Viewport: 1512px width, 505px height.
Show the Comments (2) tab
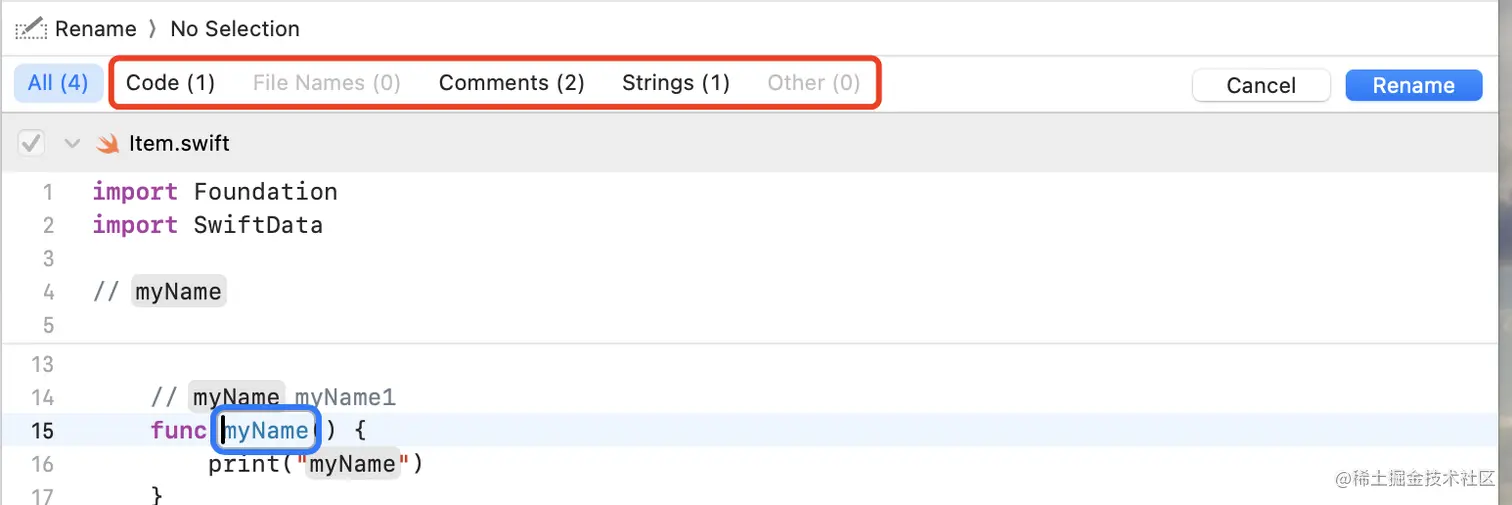tap(512, 83)
